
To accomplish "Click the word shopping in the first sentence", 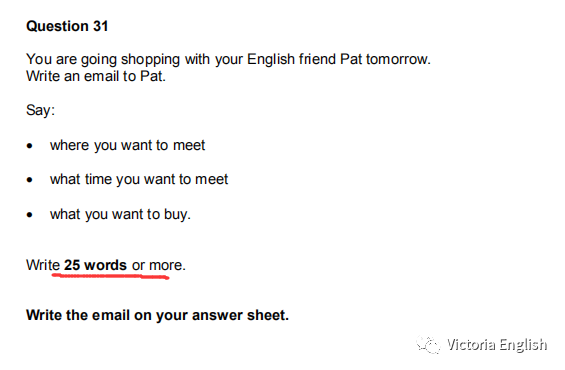I will coord(150,59).
